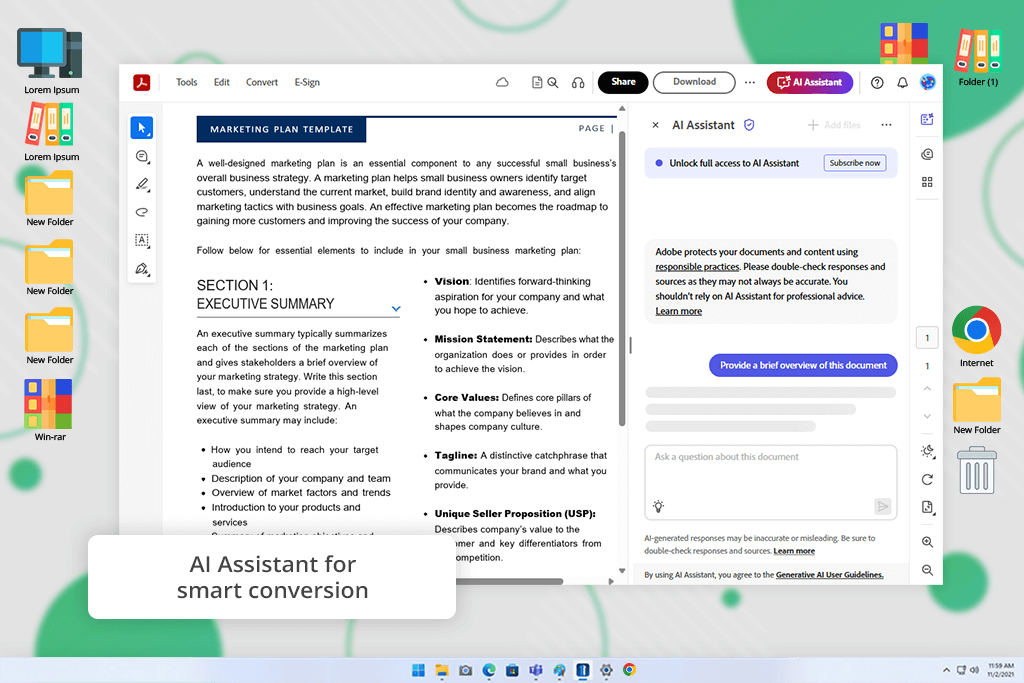Select the arrow selection tool
Image resolution: width=1024 pixels, height=683 pixels.
(142, 128)
